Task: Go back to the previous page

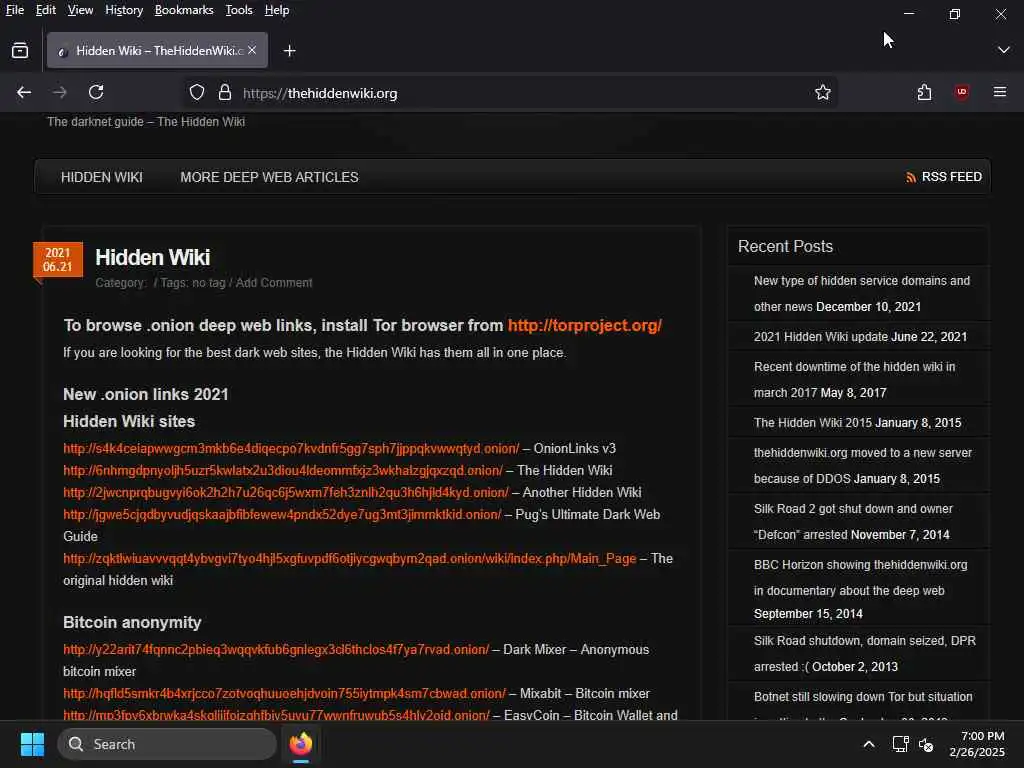Action: point(24,92)
